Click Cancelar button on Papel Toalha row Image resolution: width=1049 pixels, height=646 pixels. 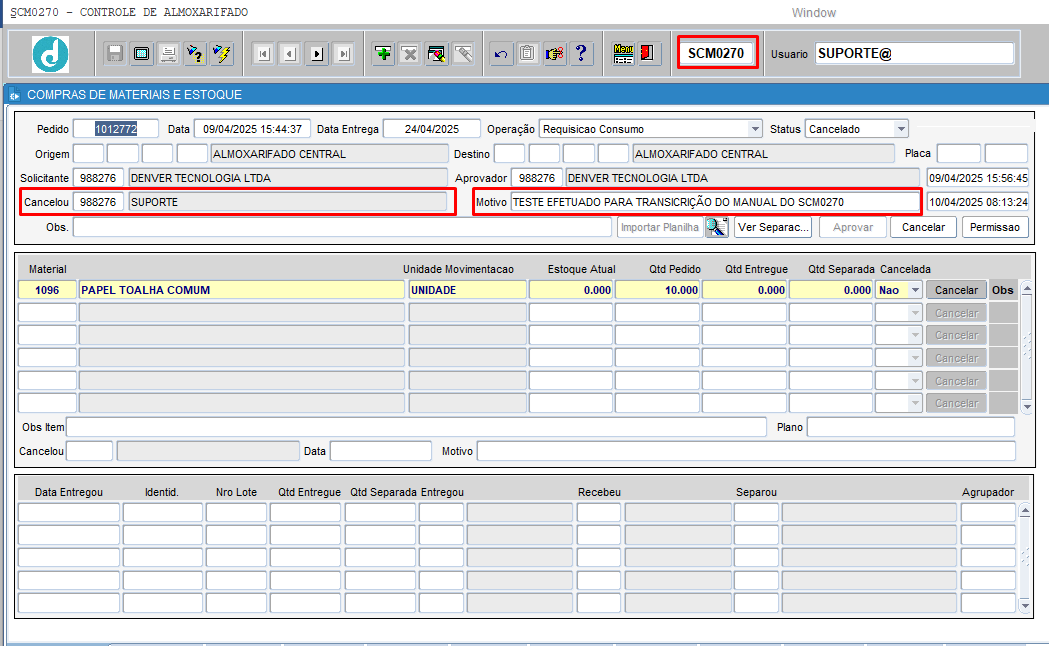pyautogui.click(x=956, y=290)
